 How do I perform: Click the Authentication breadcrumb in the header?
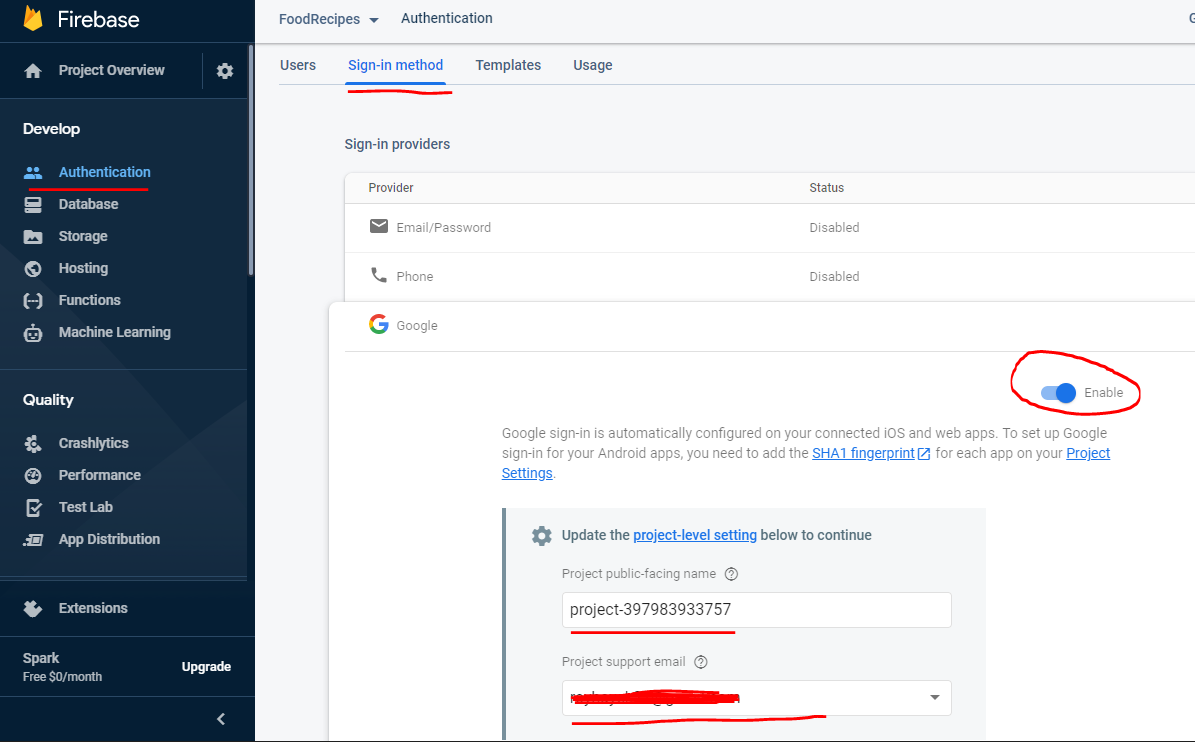point(447,18)
